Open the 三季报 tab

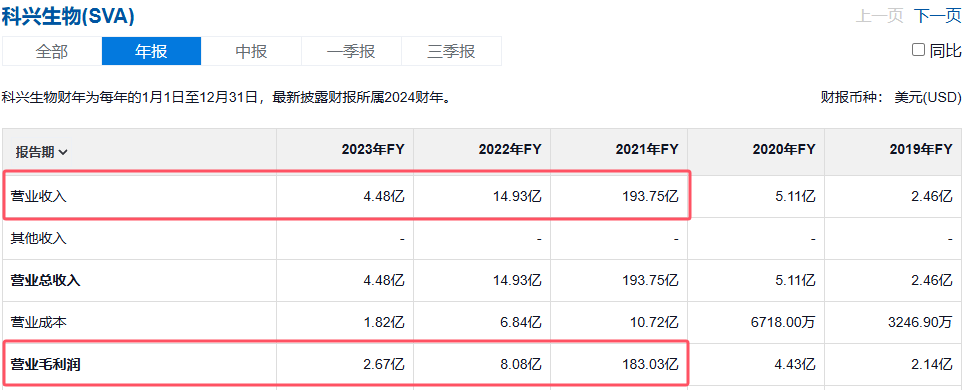pyautogui.click(x=451, y=51)
